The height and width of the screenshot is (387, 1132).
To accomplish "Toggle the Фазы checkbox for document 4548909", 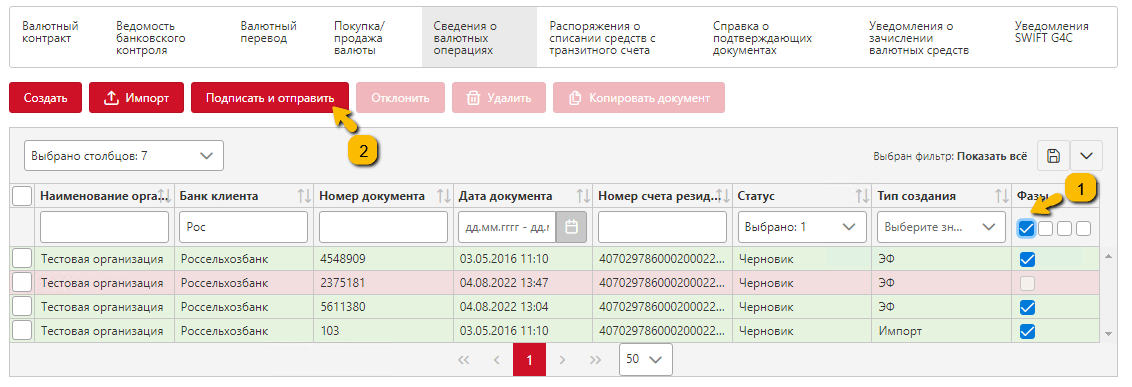I will point(1027,259).
